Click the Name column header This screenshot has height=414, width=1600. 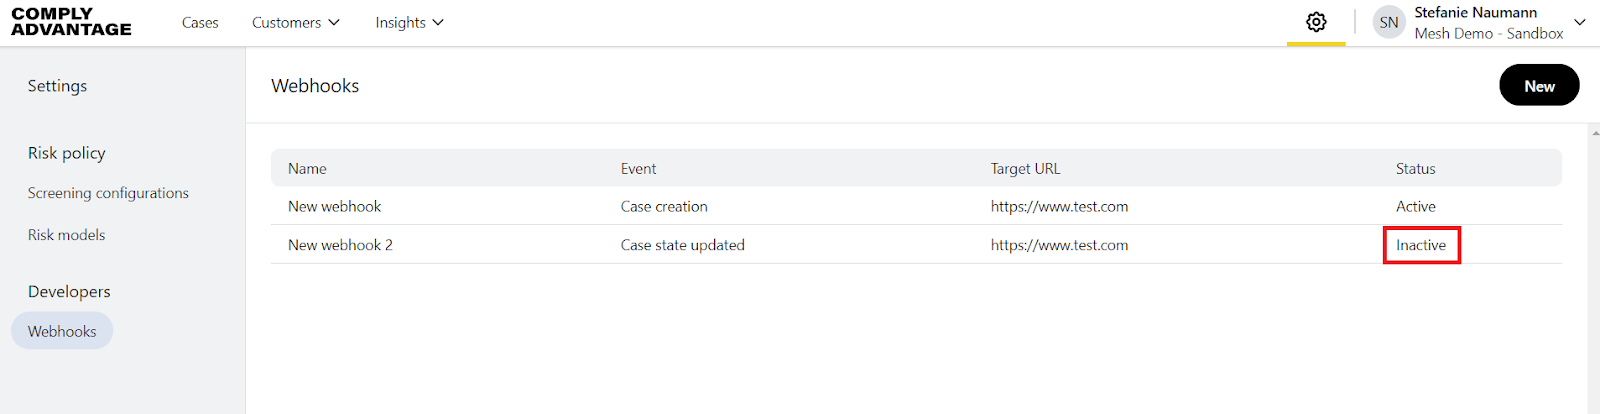pyautogui.click(x=307, y=169)
